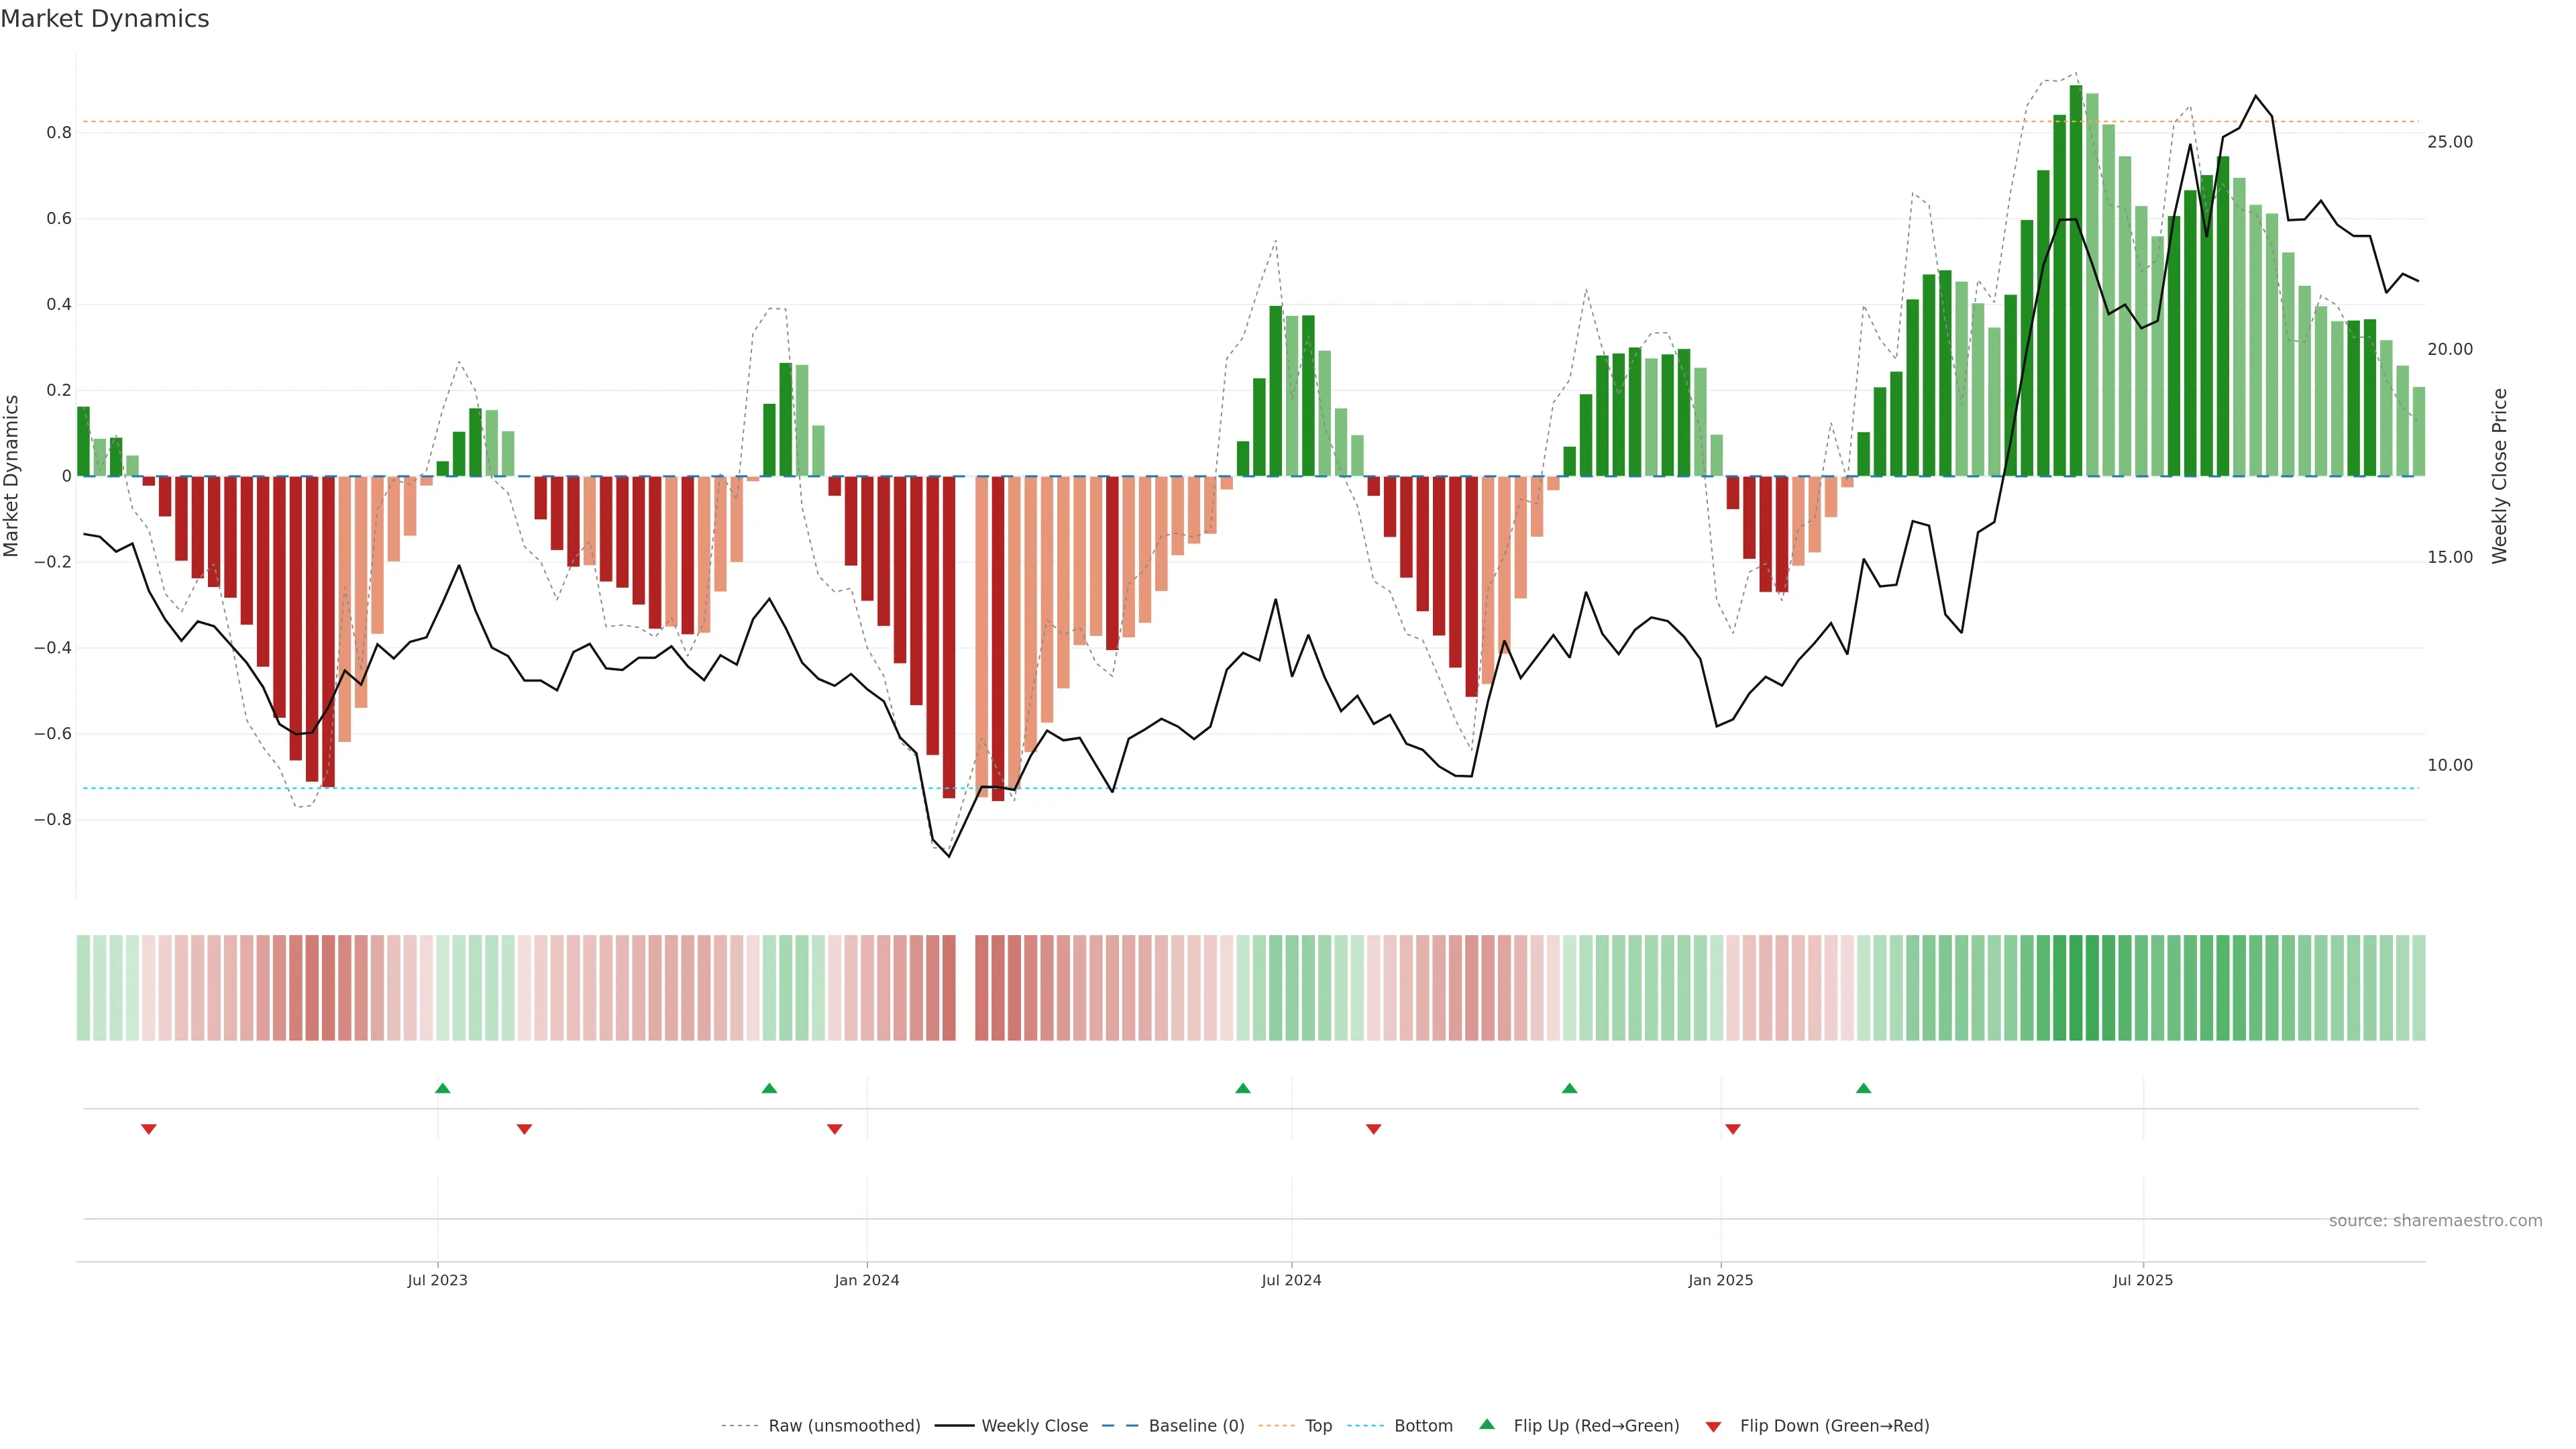Click the flip-down marker just after Jul 2023
The width and height of the screenshot is (2576, 1449).
[524, 1129]
